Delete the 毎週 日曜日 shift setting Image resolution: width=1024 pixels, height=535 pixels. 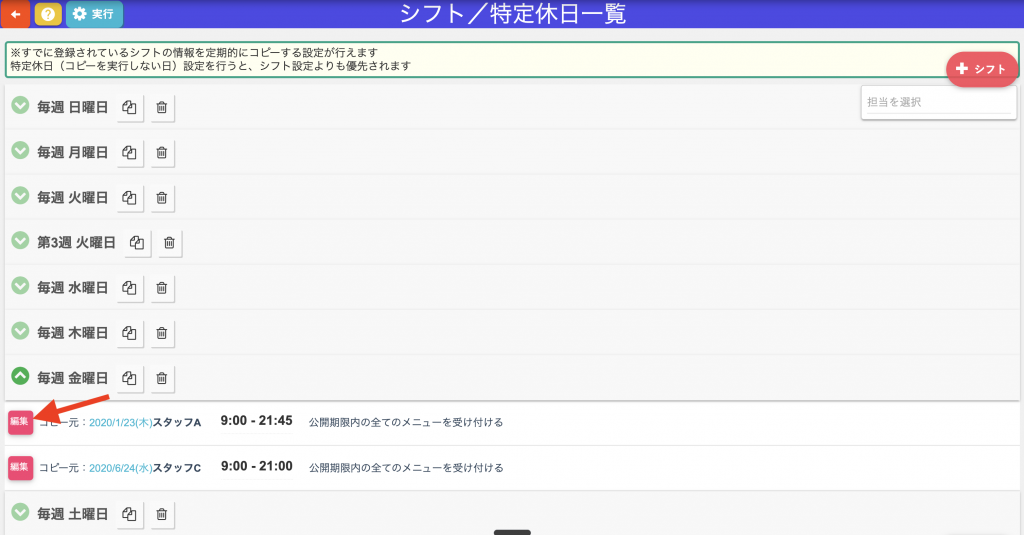[x=162, y=108]
